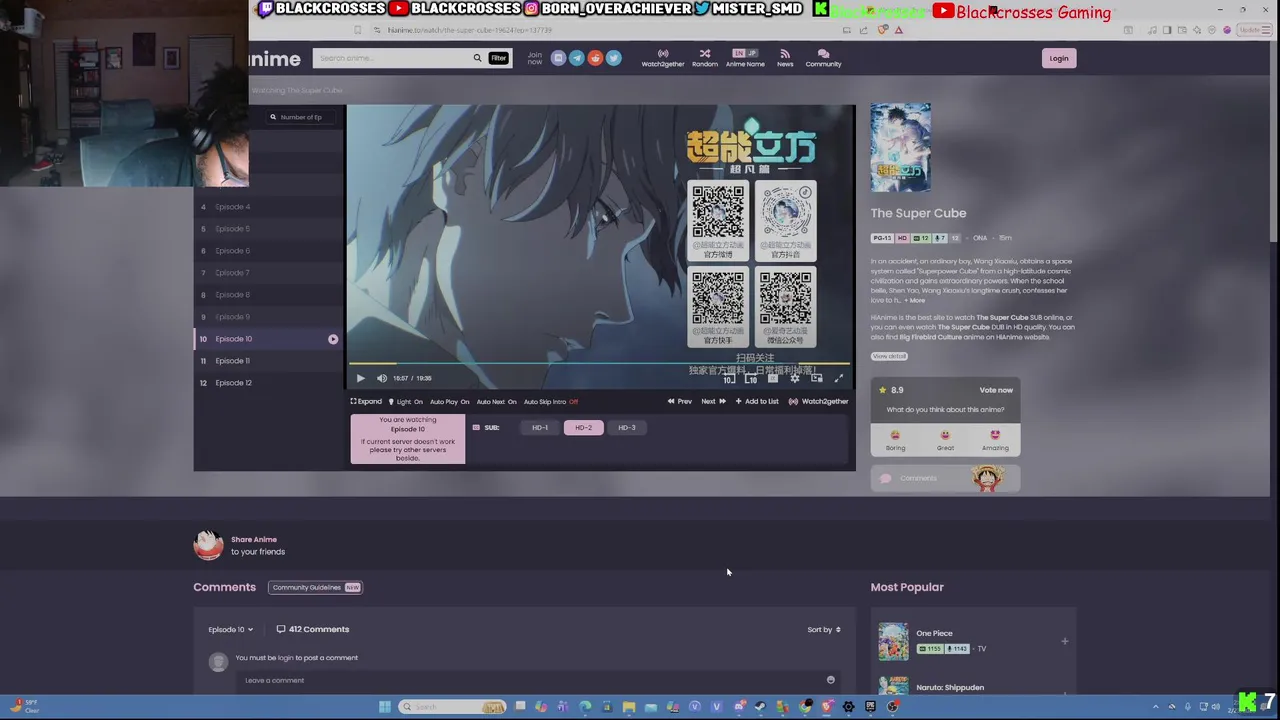
Task: Open Episode 9 in the episode list
Action: pyautogui.click(x=268, y=317)
